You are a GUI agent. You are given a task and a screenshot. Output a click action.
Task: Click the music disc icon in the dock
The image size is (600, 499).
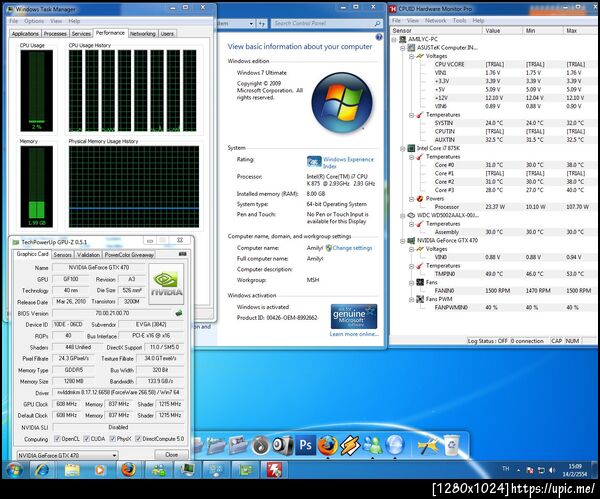[x=261, y=445]
